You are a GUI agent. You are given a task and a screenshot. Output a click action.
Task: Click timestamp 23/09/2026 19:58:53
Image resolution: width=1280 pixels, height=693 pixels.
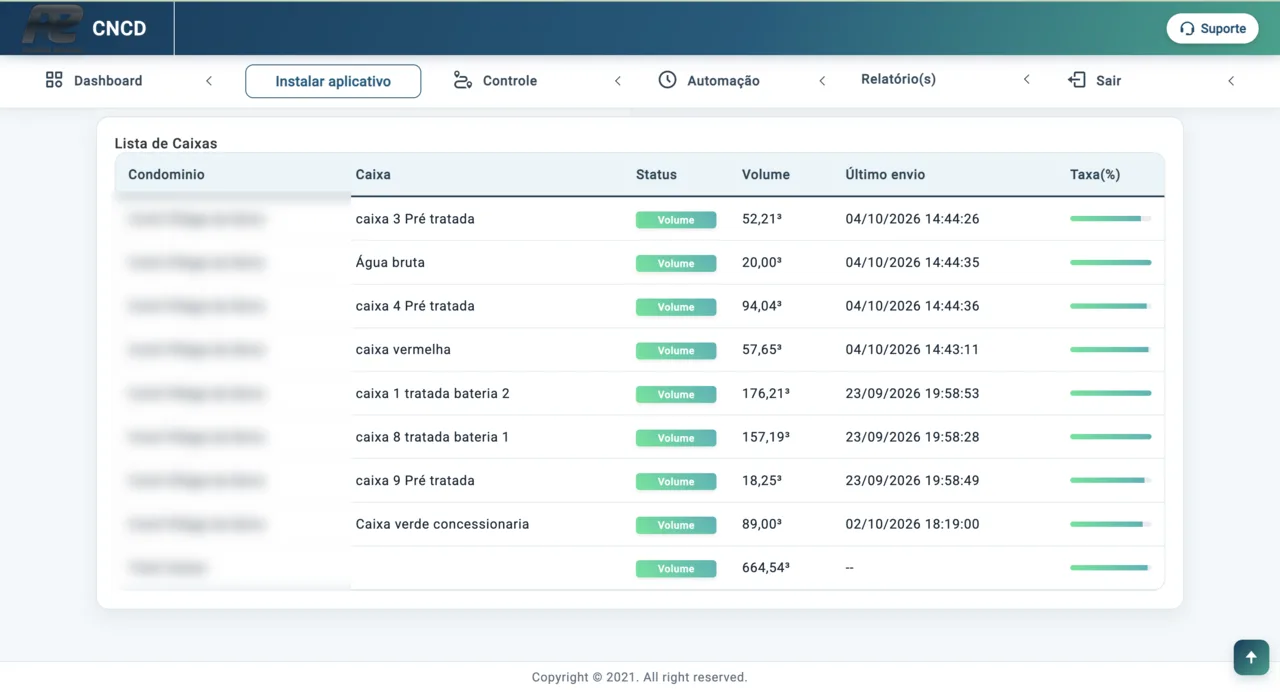point(912,393)
